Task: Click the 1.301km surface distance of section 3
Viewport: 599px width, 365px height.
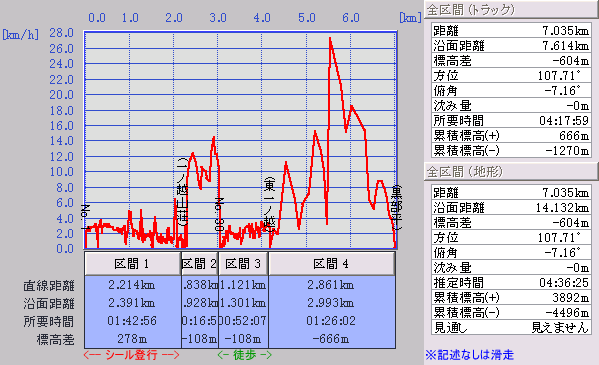Action: tap(243, 303)
